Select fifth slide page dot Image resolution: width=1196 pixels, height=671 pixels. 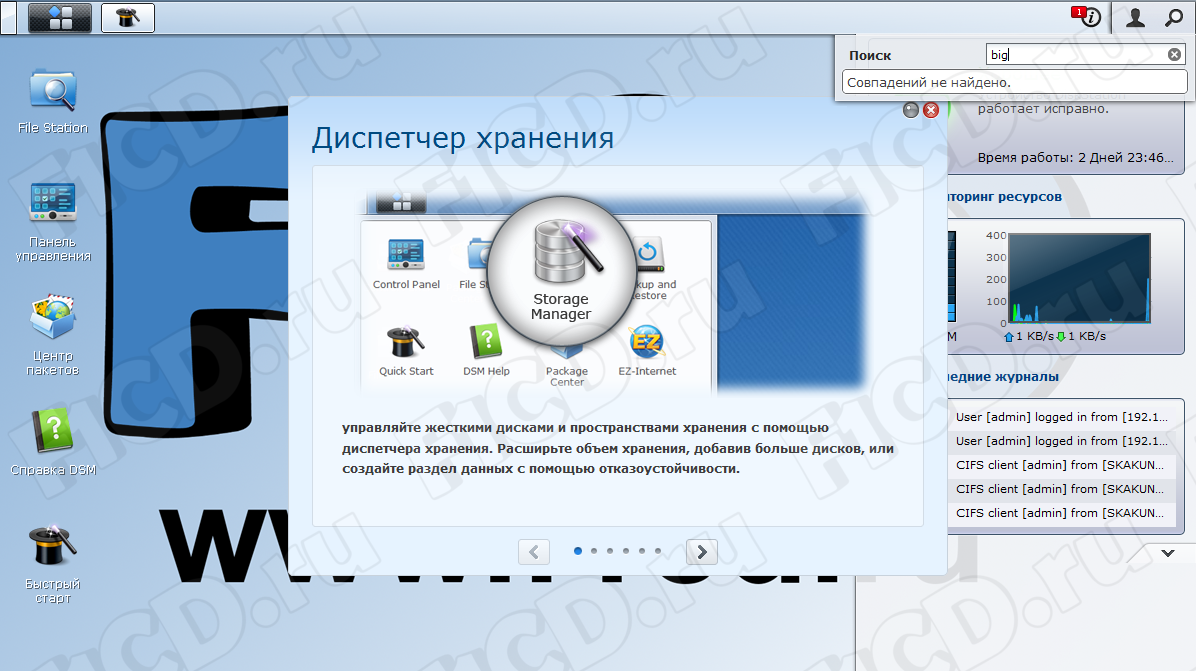point(642,551)
